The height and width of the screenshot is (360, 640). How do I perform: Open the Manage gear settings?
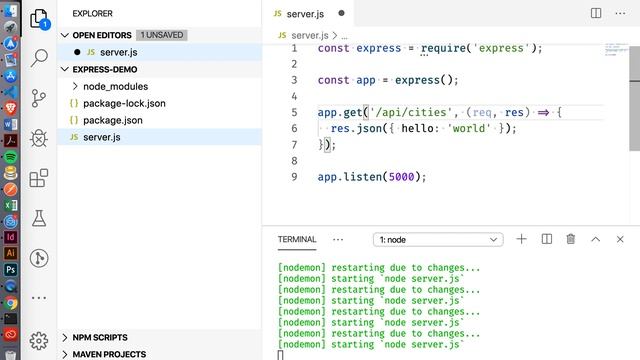39,340
